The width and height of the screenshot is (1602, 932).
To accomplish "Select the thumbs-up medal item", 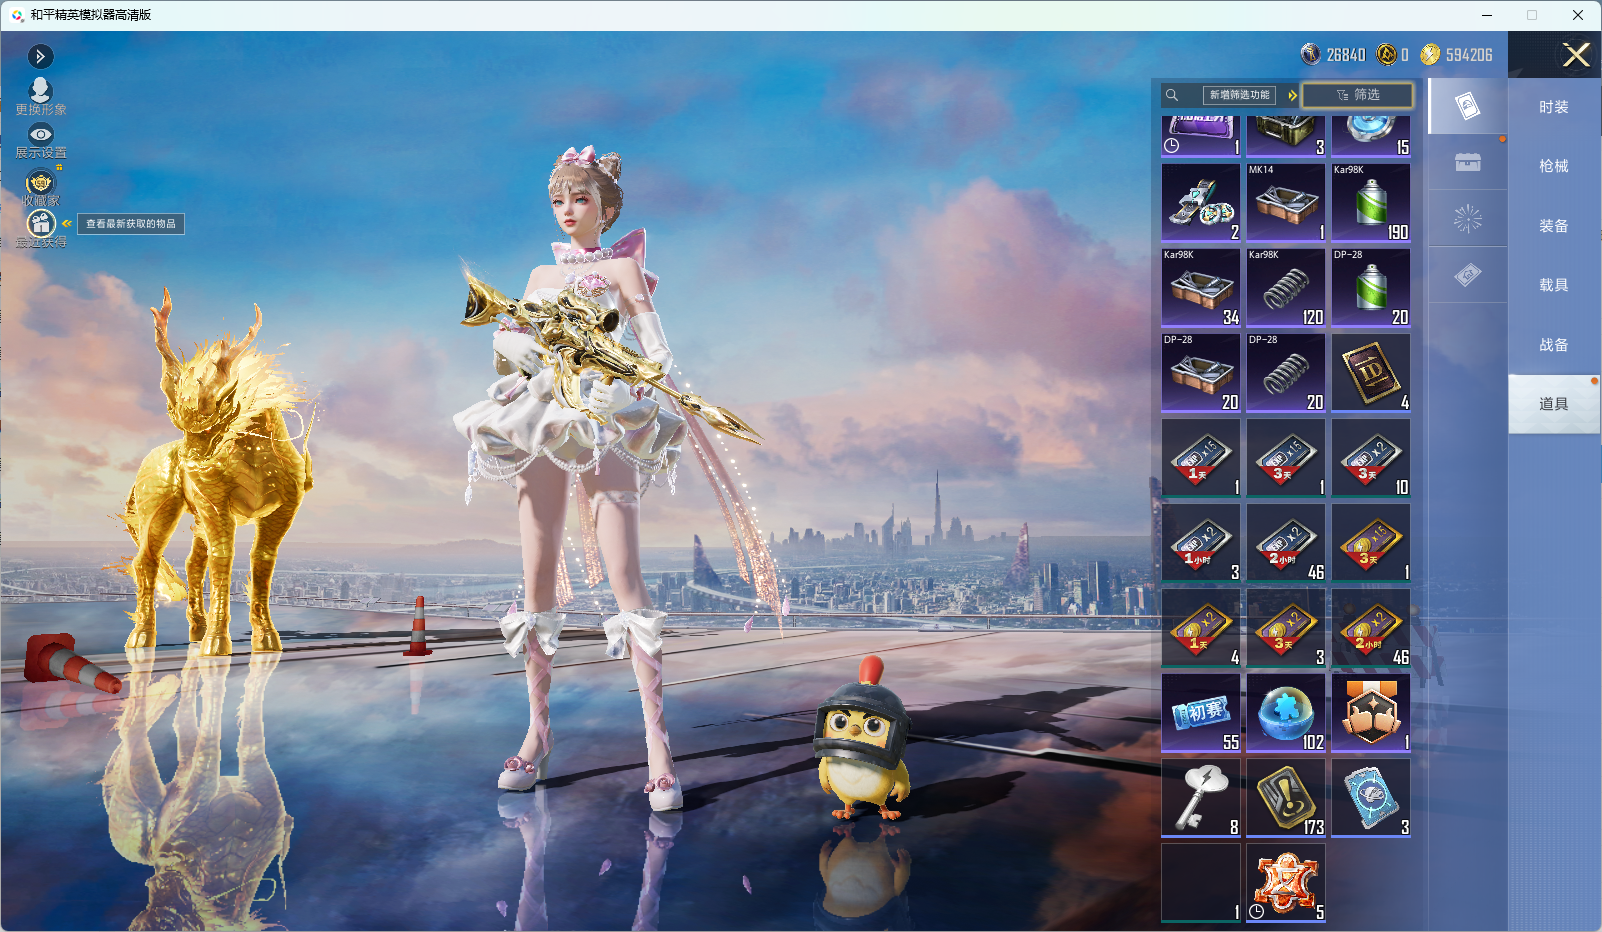I will point(1371,713).
